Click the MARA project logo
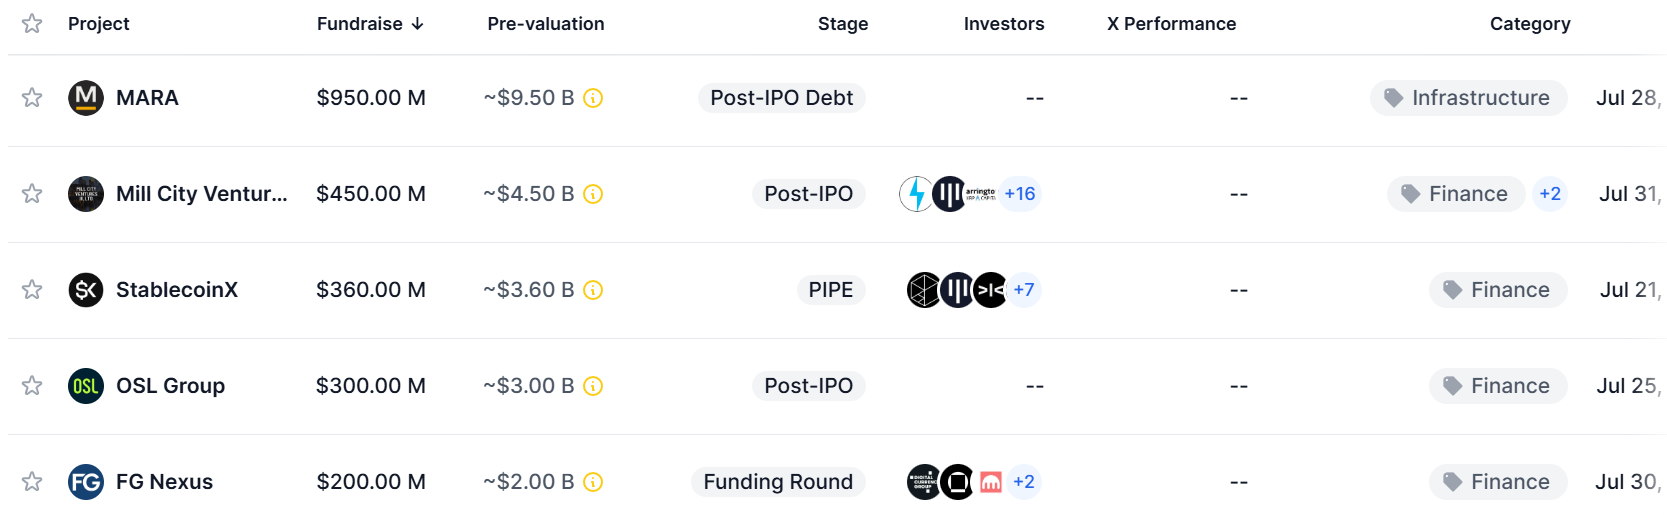The image size is (1667, 515). [86, 98]
